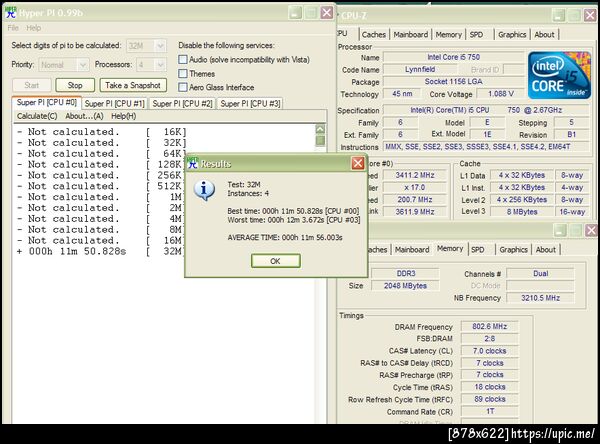Click the 1.088 V core voltage value
Viewport: 600px width, 444px height.
[501, 94]
